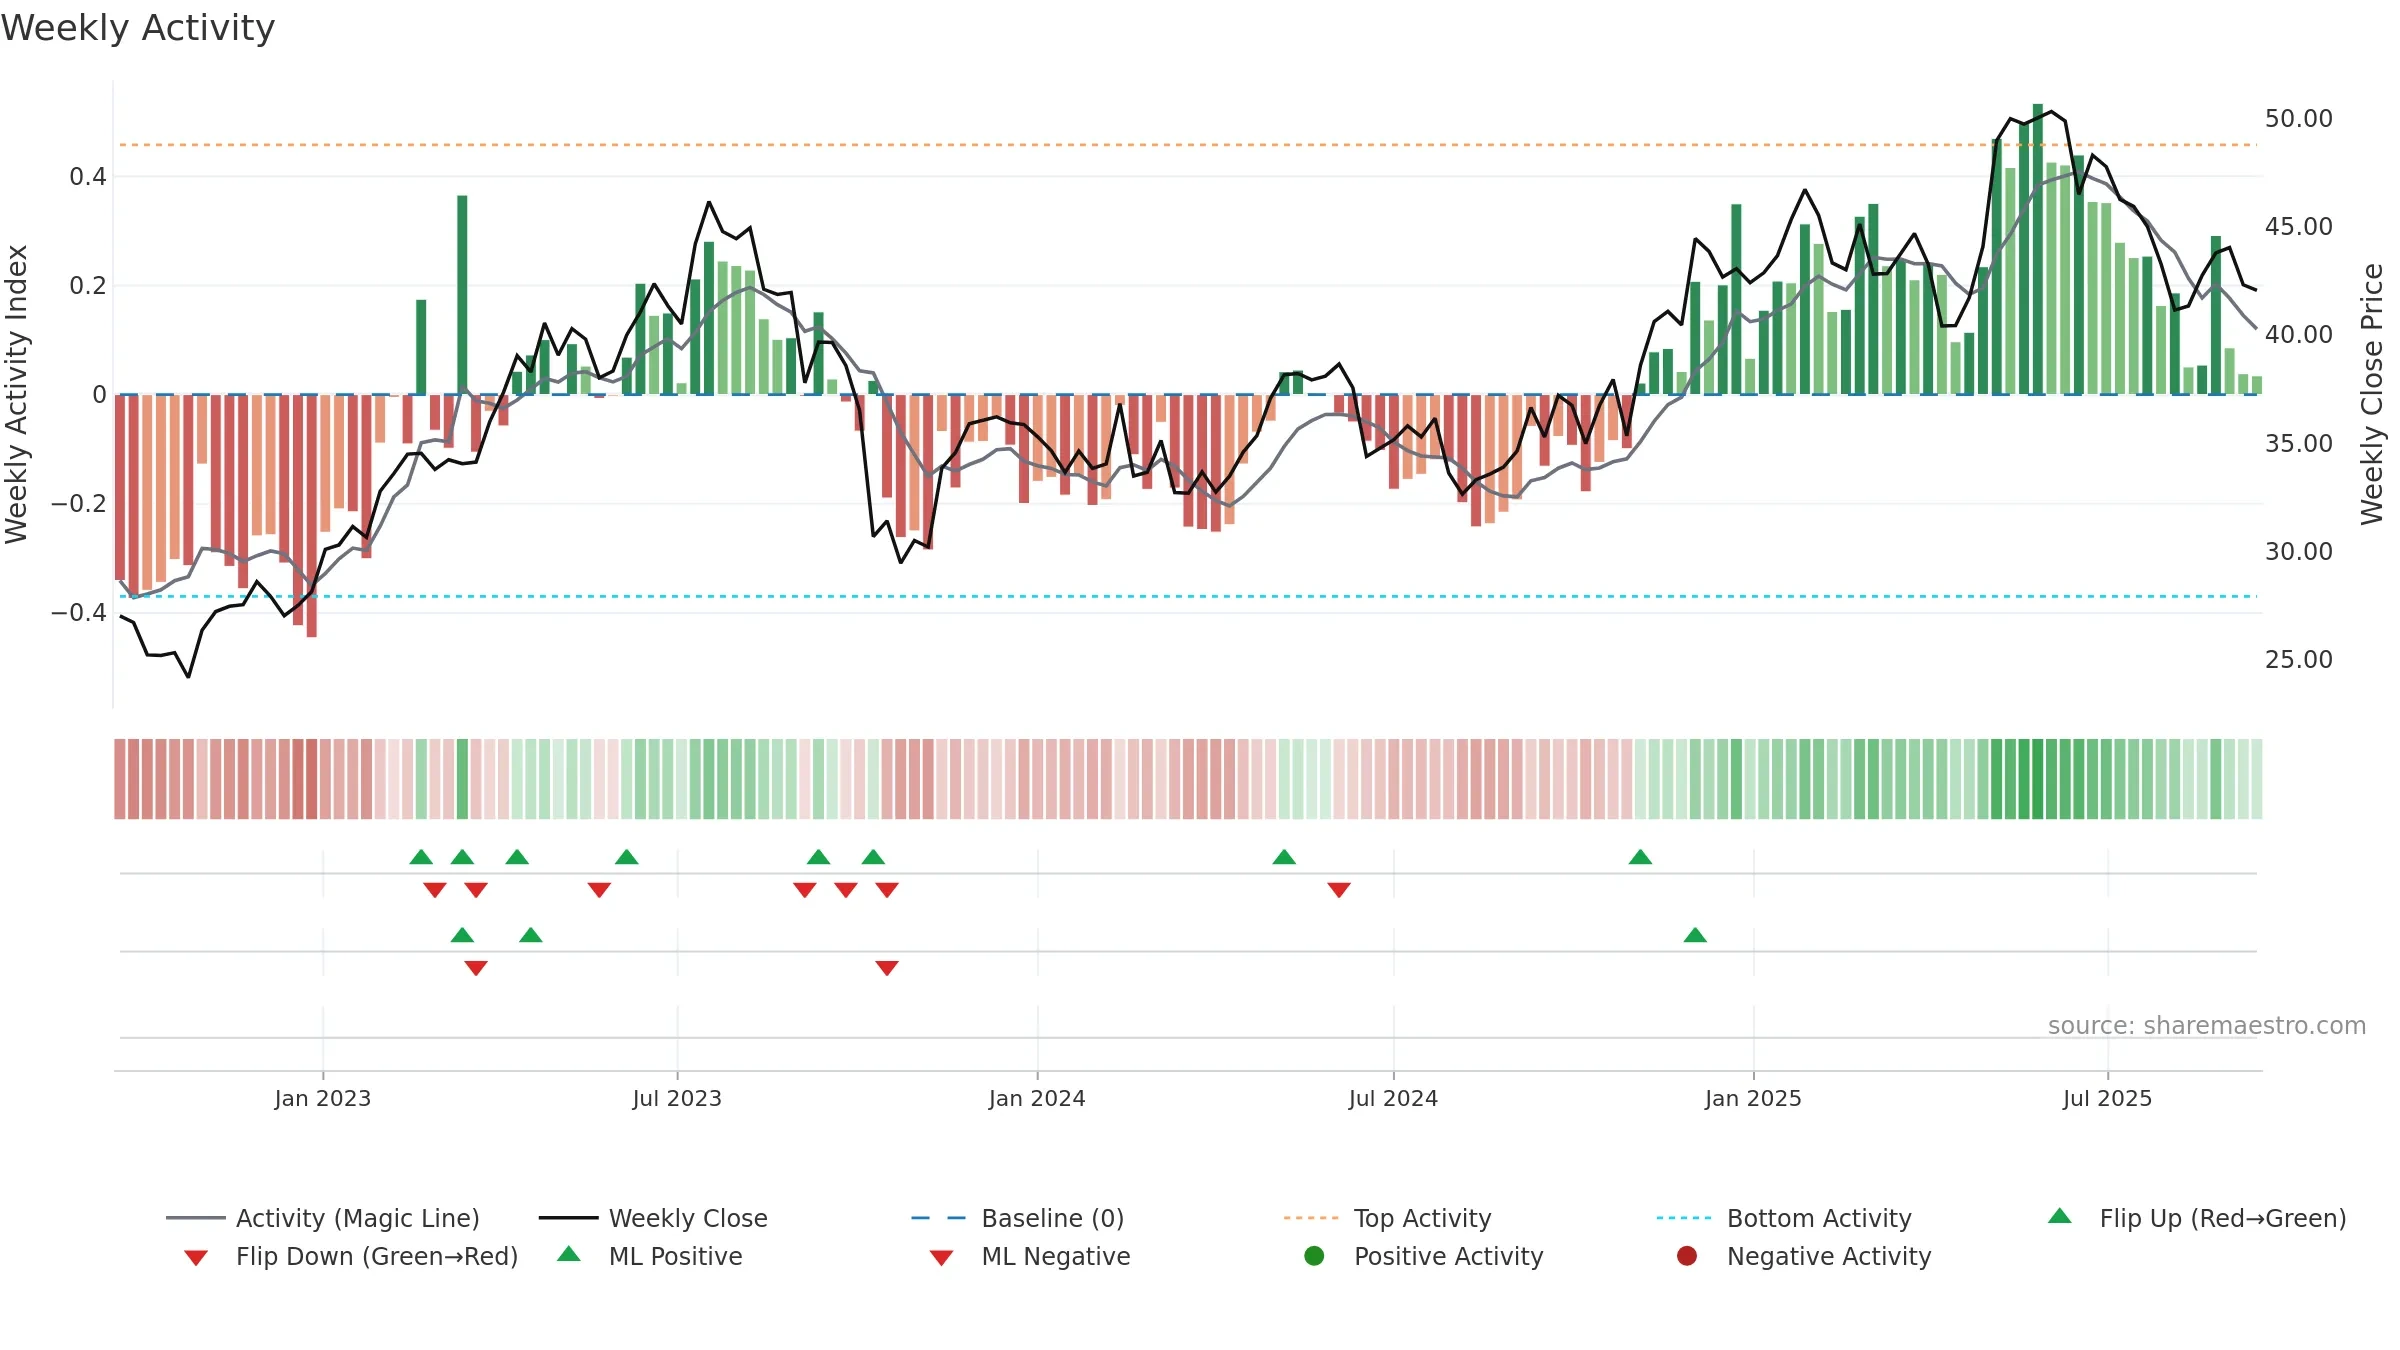Click the flip-down marker just before Jul 2024
This screenshot has width=2400, height=1350.
tap(1339, 890)
